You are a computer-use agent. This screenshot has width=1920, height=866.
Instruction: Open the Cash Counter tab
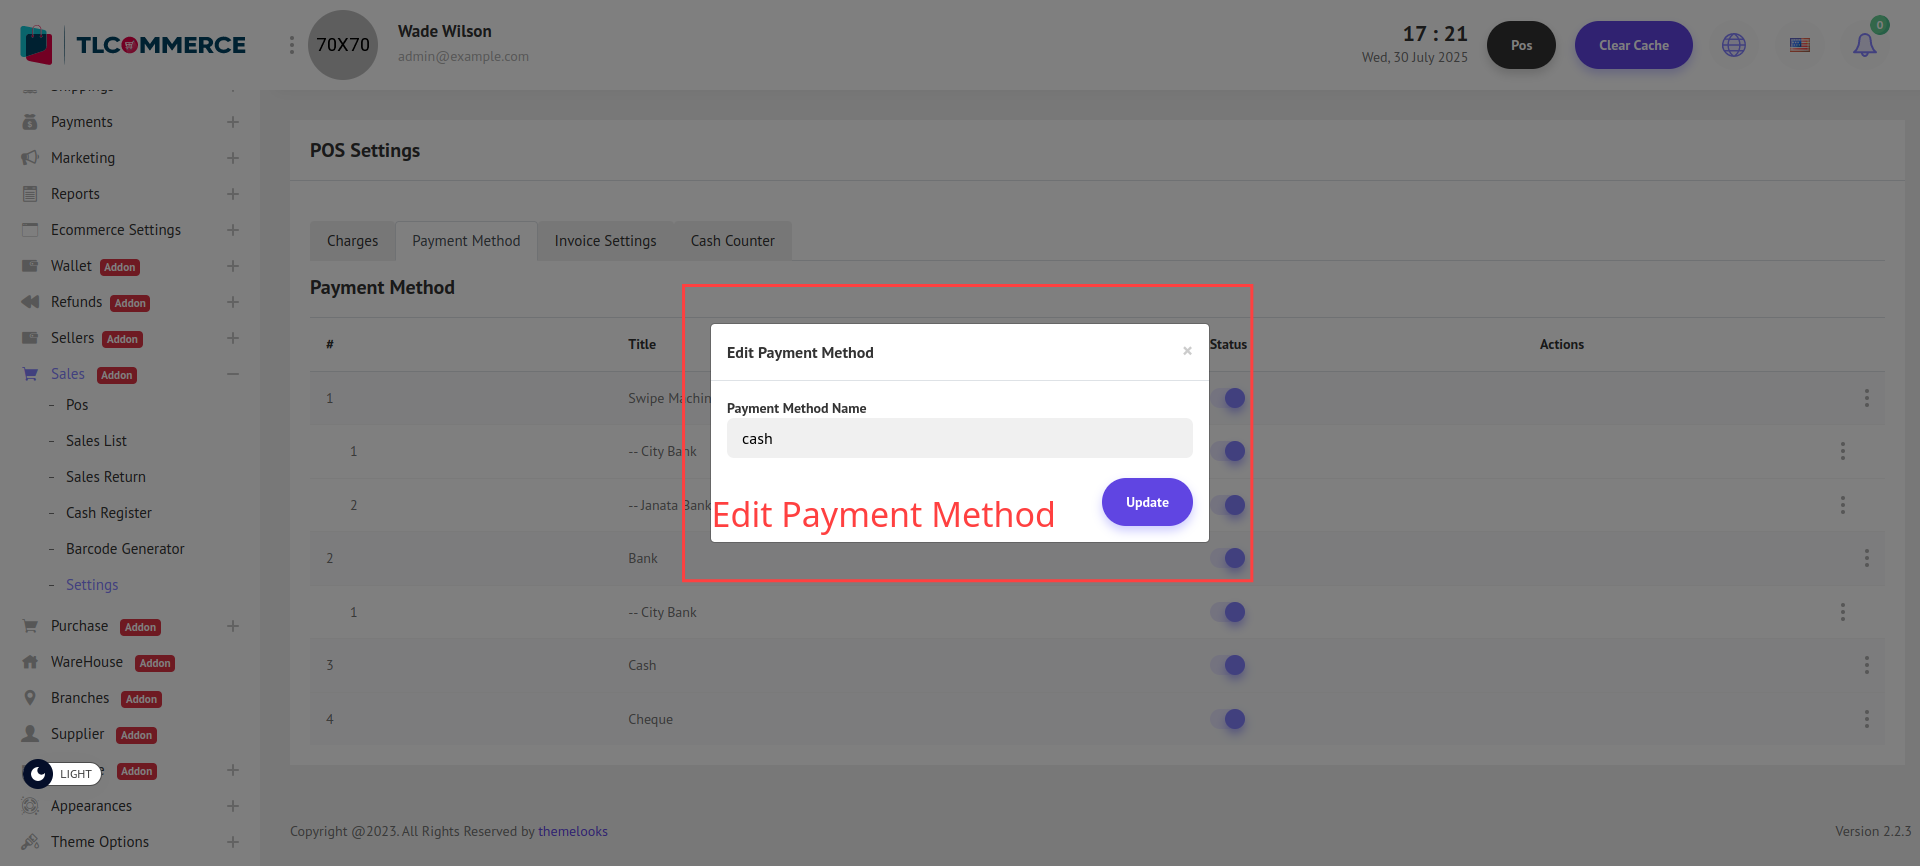coord(732,241)
